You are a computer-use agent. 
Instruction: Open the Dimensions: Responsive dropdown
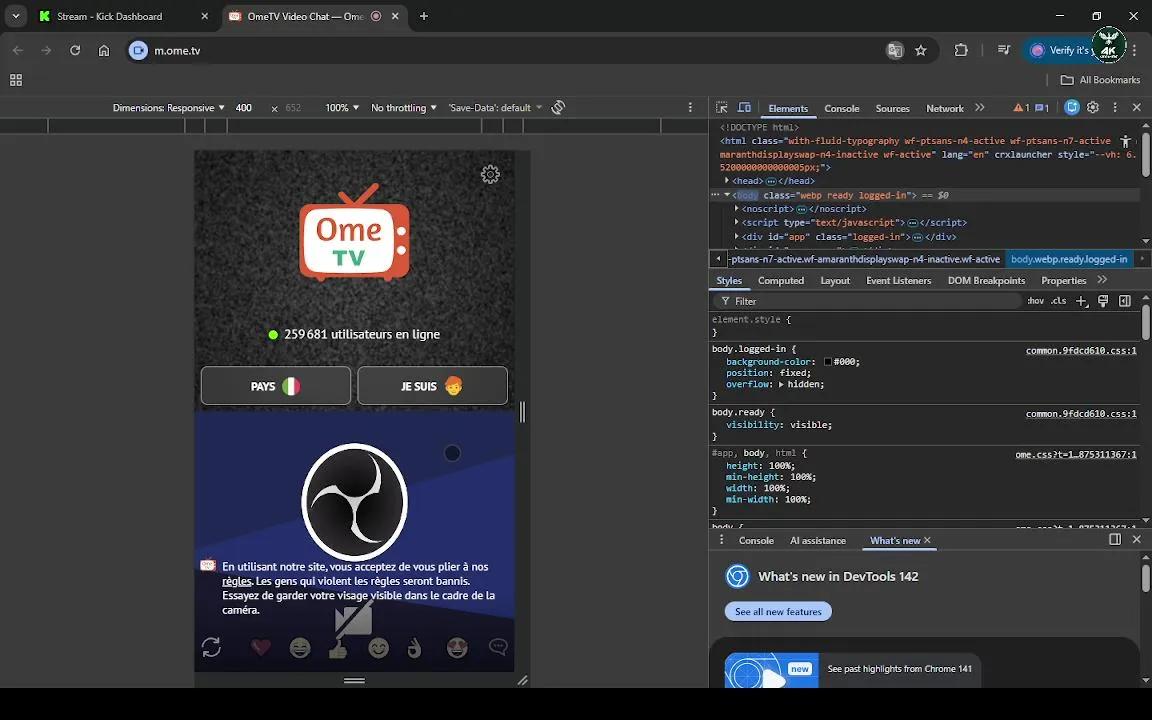(168, 107)
